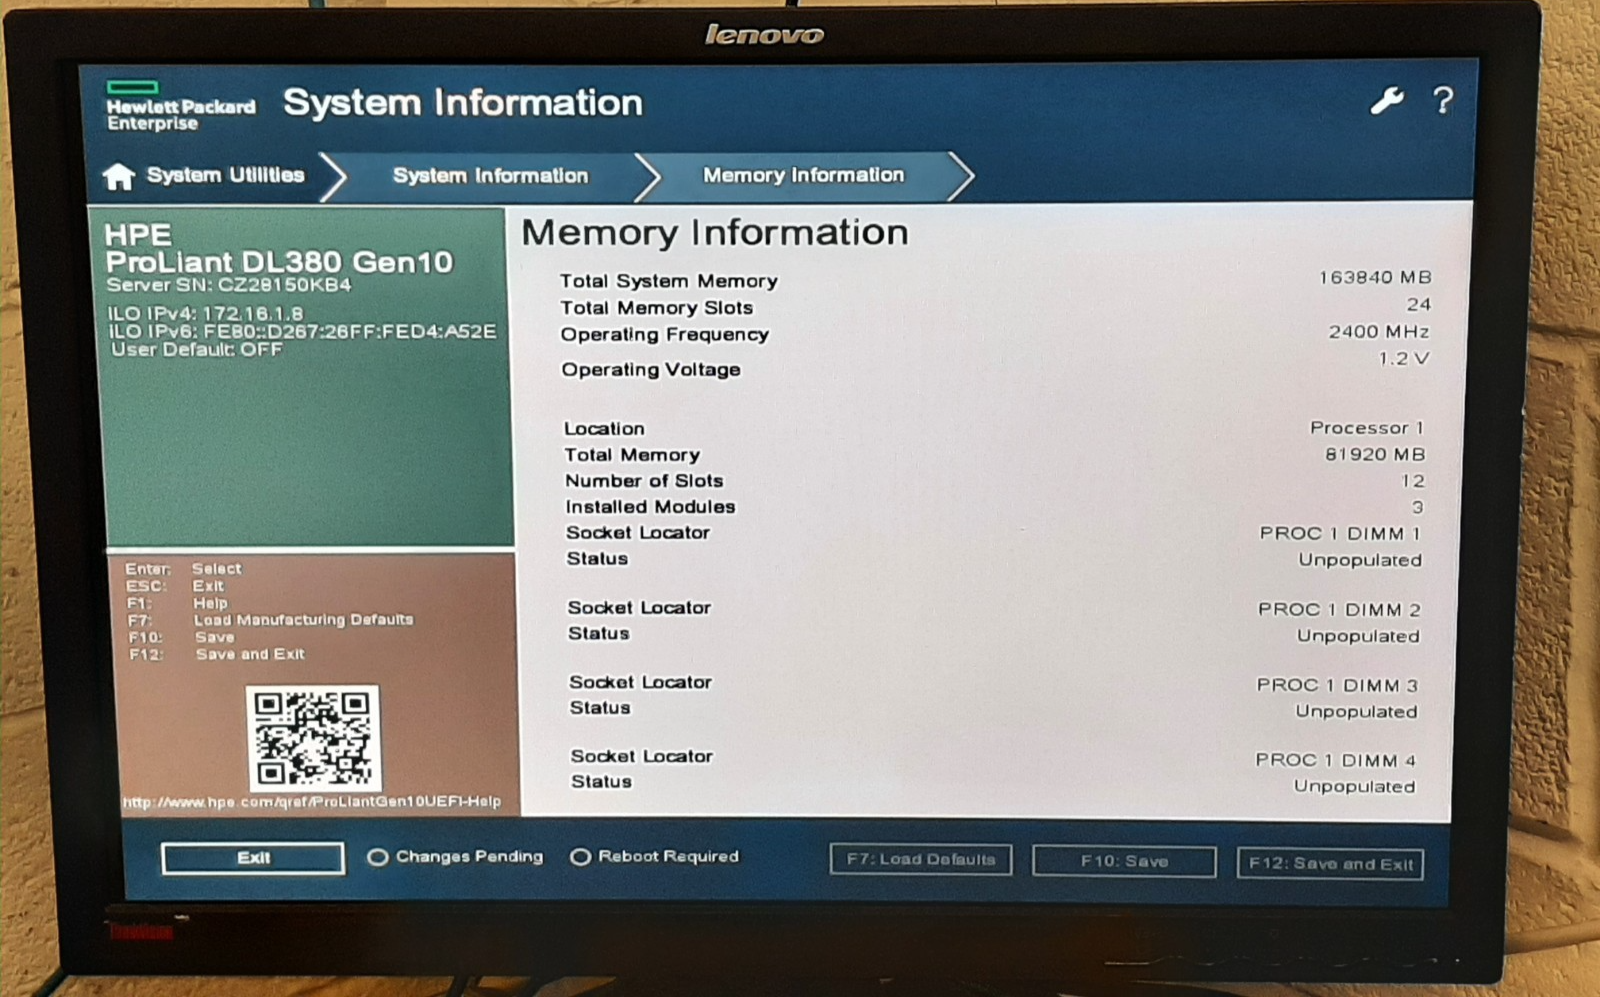Click the F12 Save and Exit hint
Viewport: 1600px width, 997px height.
[x=216, y=654]
